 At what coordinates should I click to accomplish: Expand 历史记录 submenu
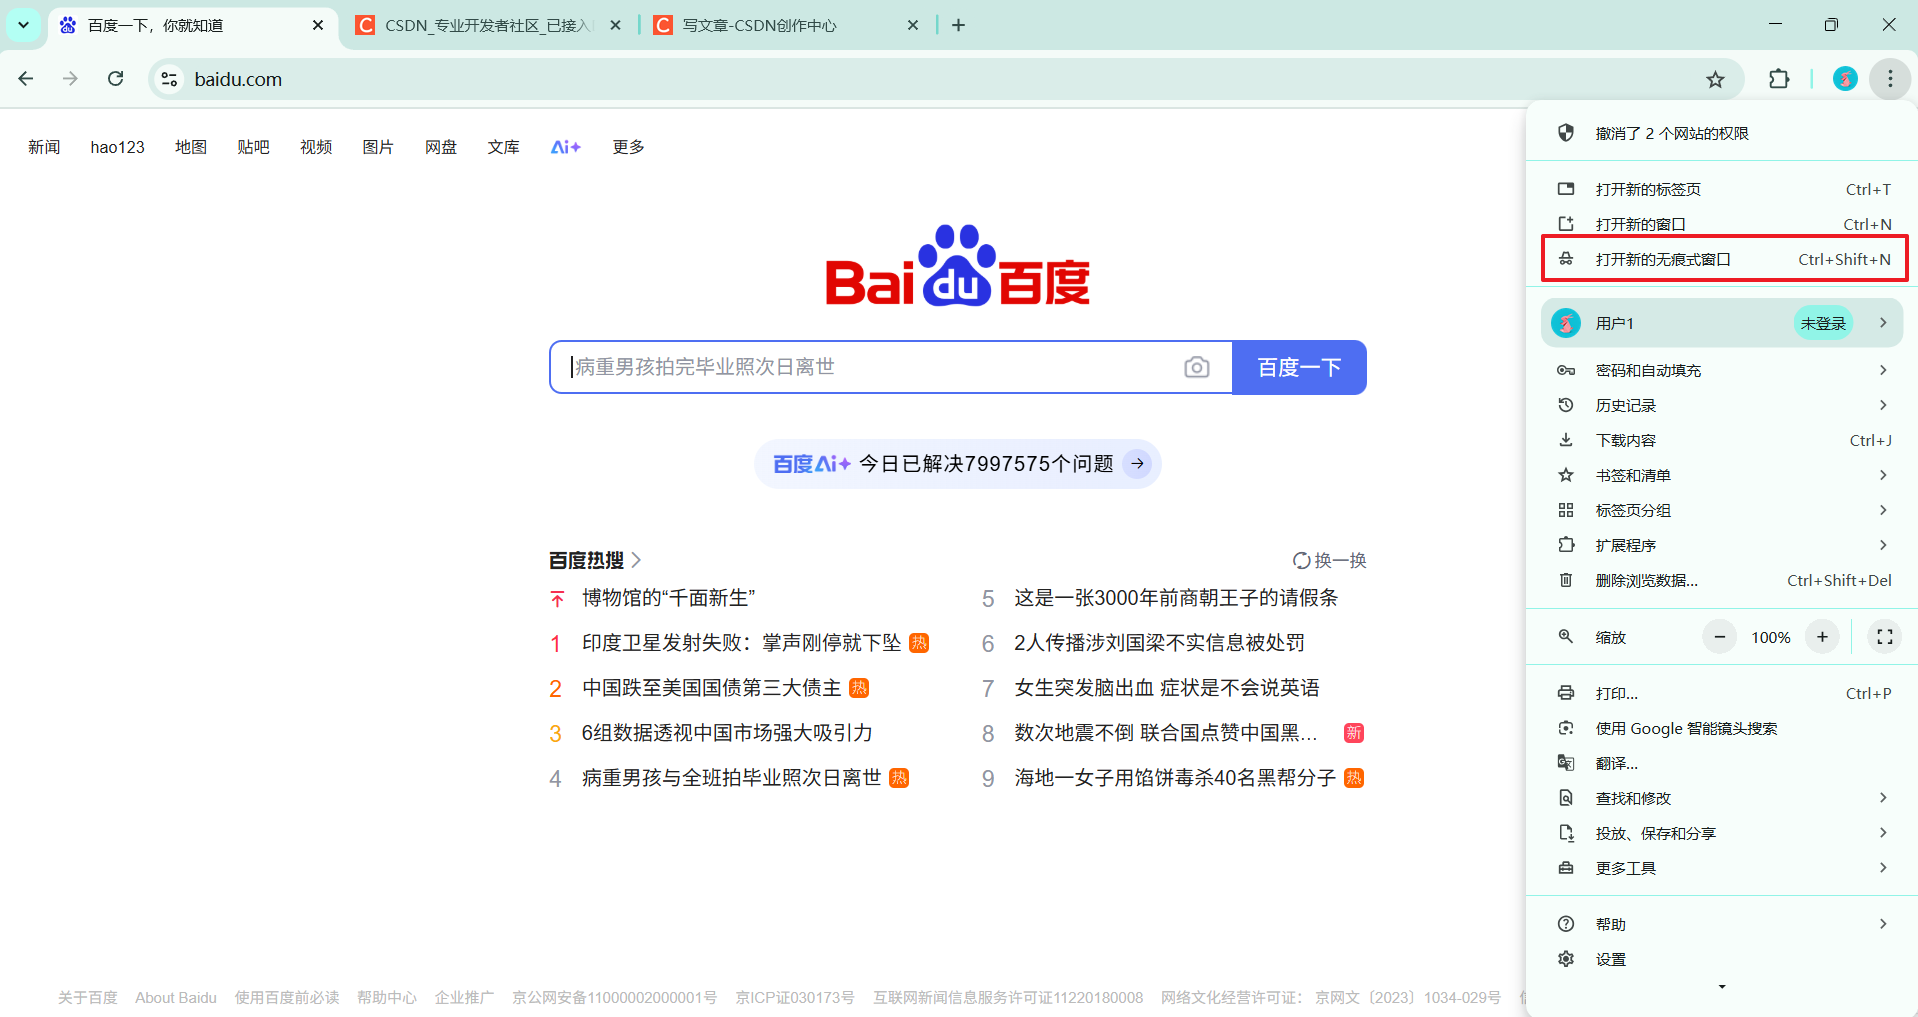[1720, 405]
